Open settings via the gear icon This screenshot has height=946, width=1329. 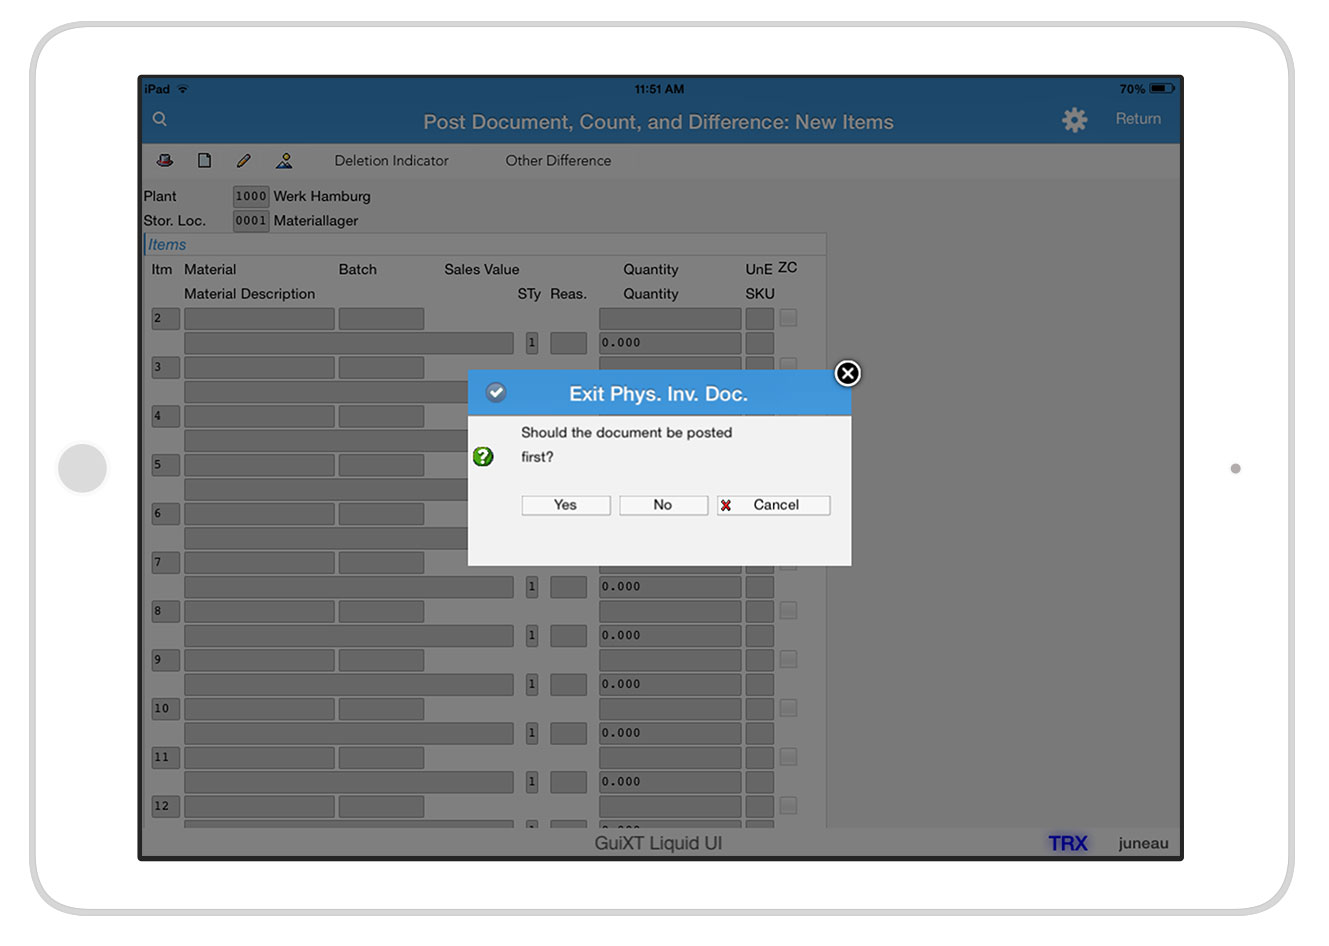[x=1074, y=120]
